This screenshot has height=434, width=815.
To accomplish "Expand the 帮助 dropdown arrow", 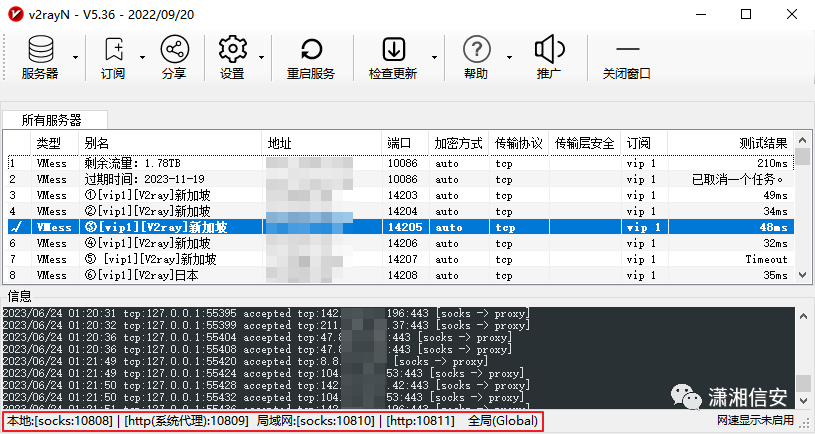I will [509, 57].
